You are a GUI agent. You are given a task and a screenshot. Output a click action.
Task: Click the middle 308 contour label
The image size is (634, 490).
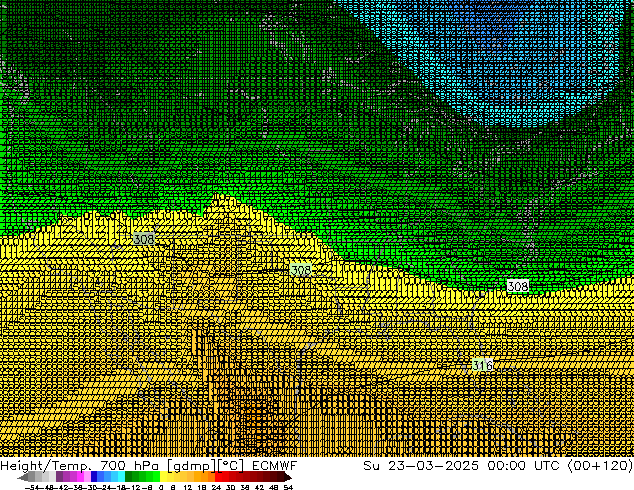[300, 271]
